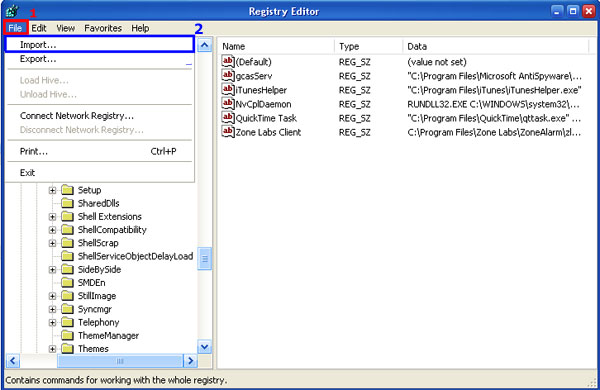Choose Print... from the File menu

(100, 151)
